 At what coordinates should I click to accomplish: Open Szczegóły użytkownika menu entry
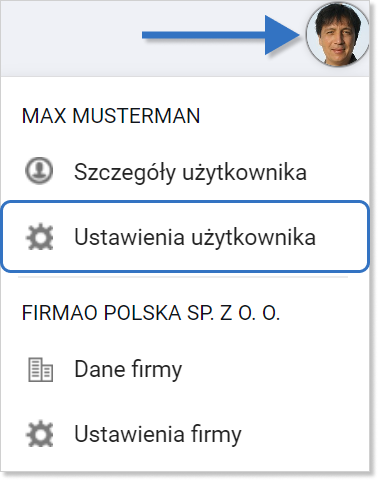coord(185,172)
